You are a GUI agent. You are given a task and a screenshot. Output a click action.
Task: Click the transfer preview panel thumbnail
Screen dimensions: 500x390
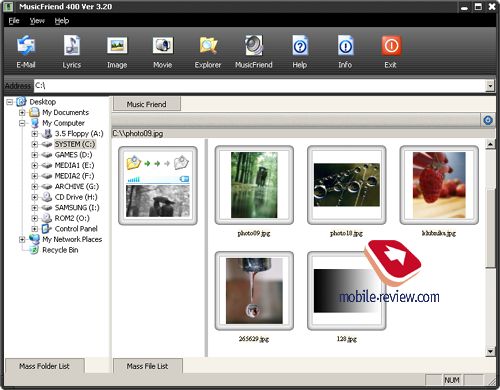[158, 186]
